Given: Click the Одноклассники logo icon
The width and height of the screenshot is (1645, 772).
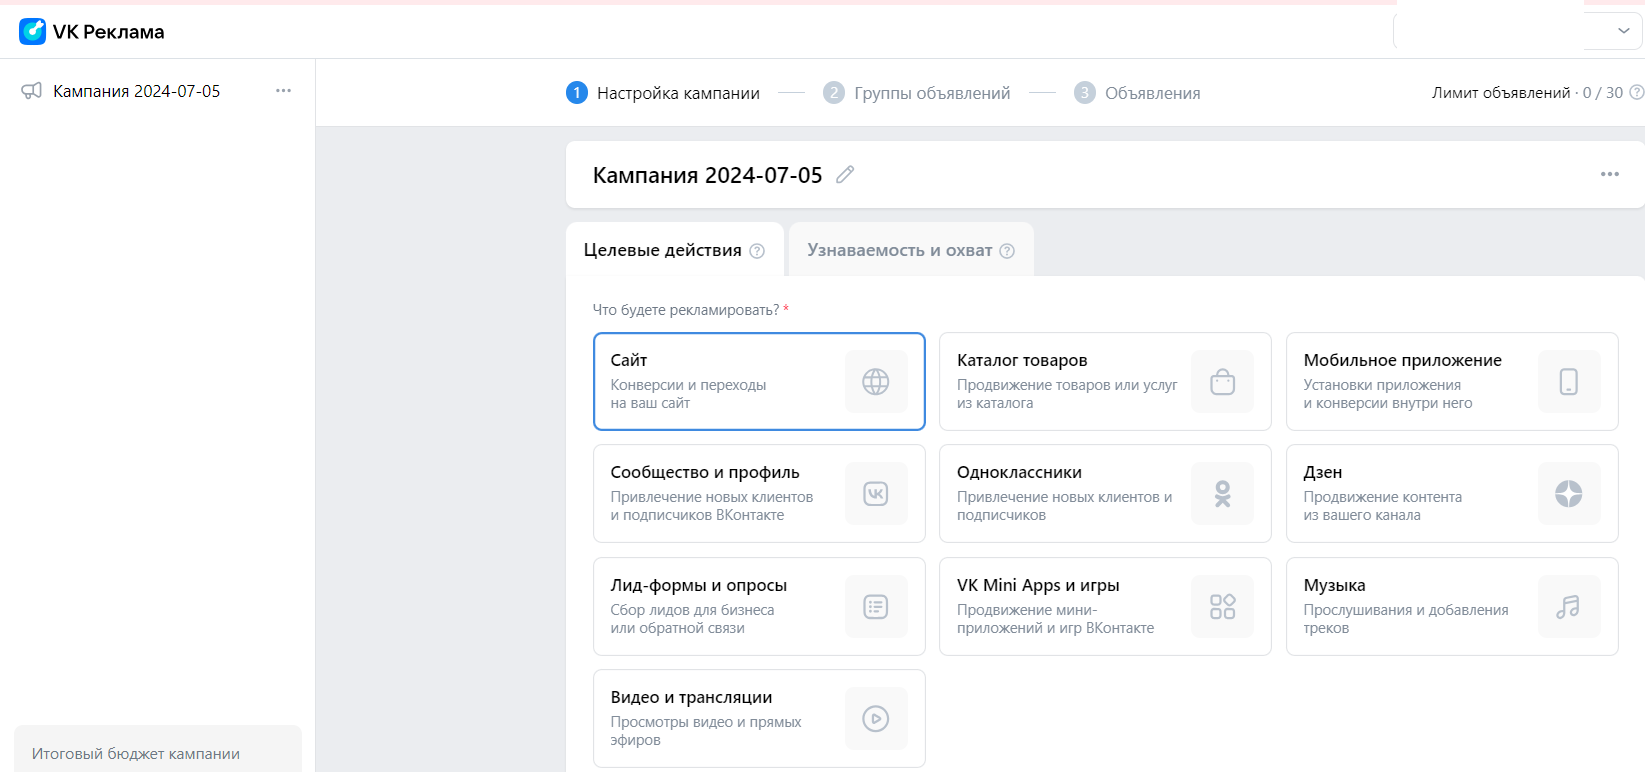Looking at the screenshot, I should click(x=1222, y=494).
